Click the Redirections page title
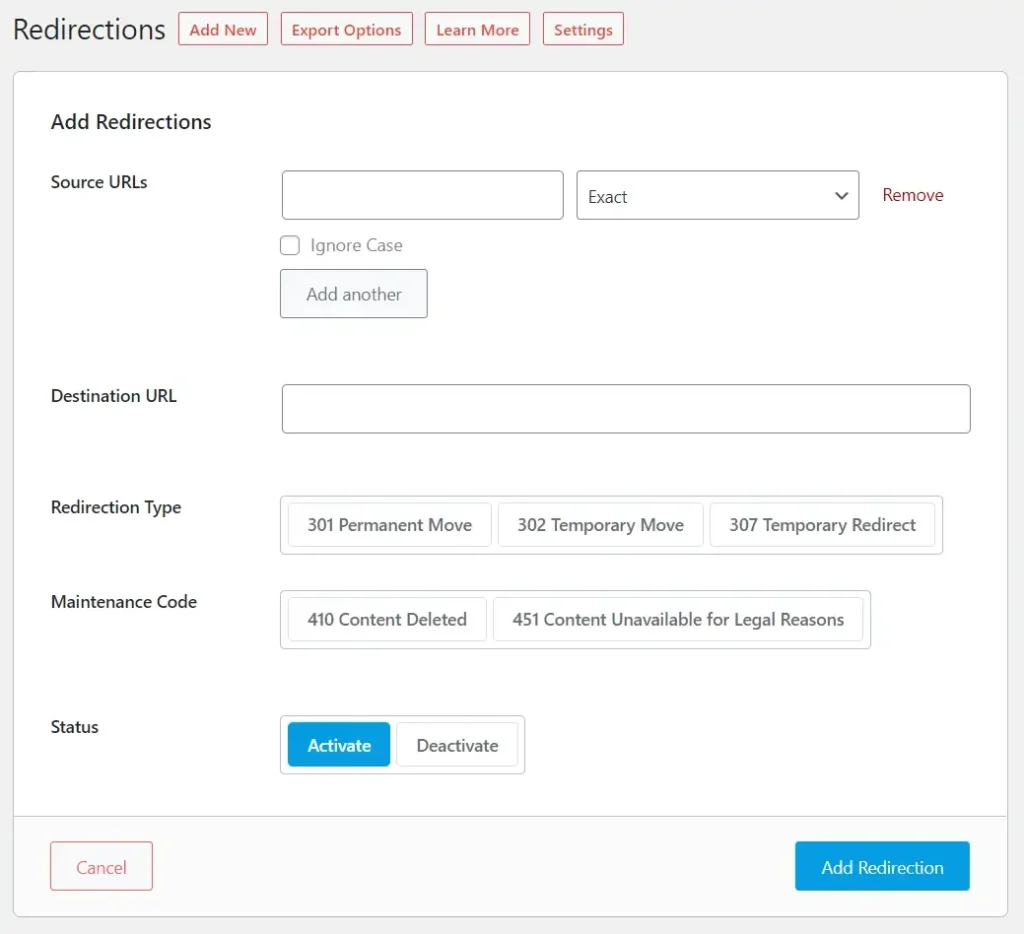Image resolution: width=1024 pixels, height=934 pixels. click(x=89, y=29)
